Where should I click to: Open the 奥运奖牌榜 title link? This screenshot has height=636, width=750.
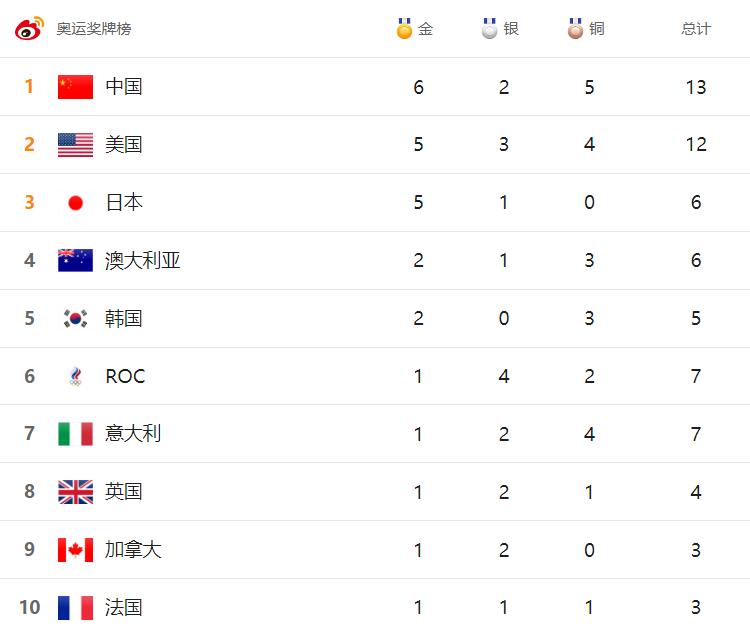(94, 29)
